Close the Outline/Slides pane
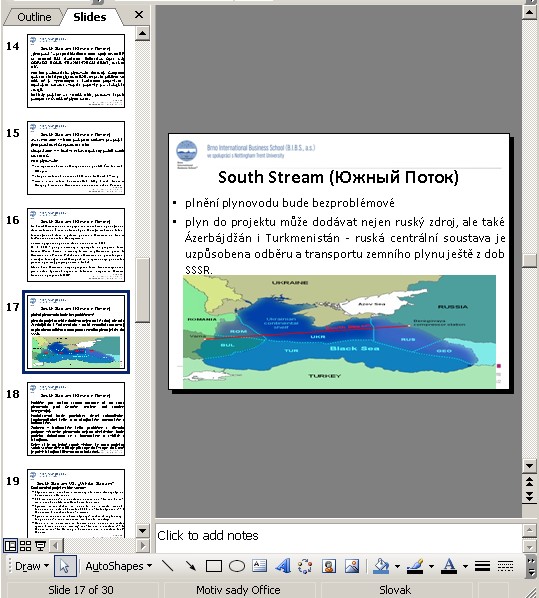The height and width of the screenshot is (598, 539). pyautogui.click(x=139, y=15)
